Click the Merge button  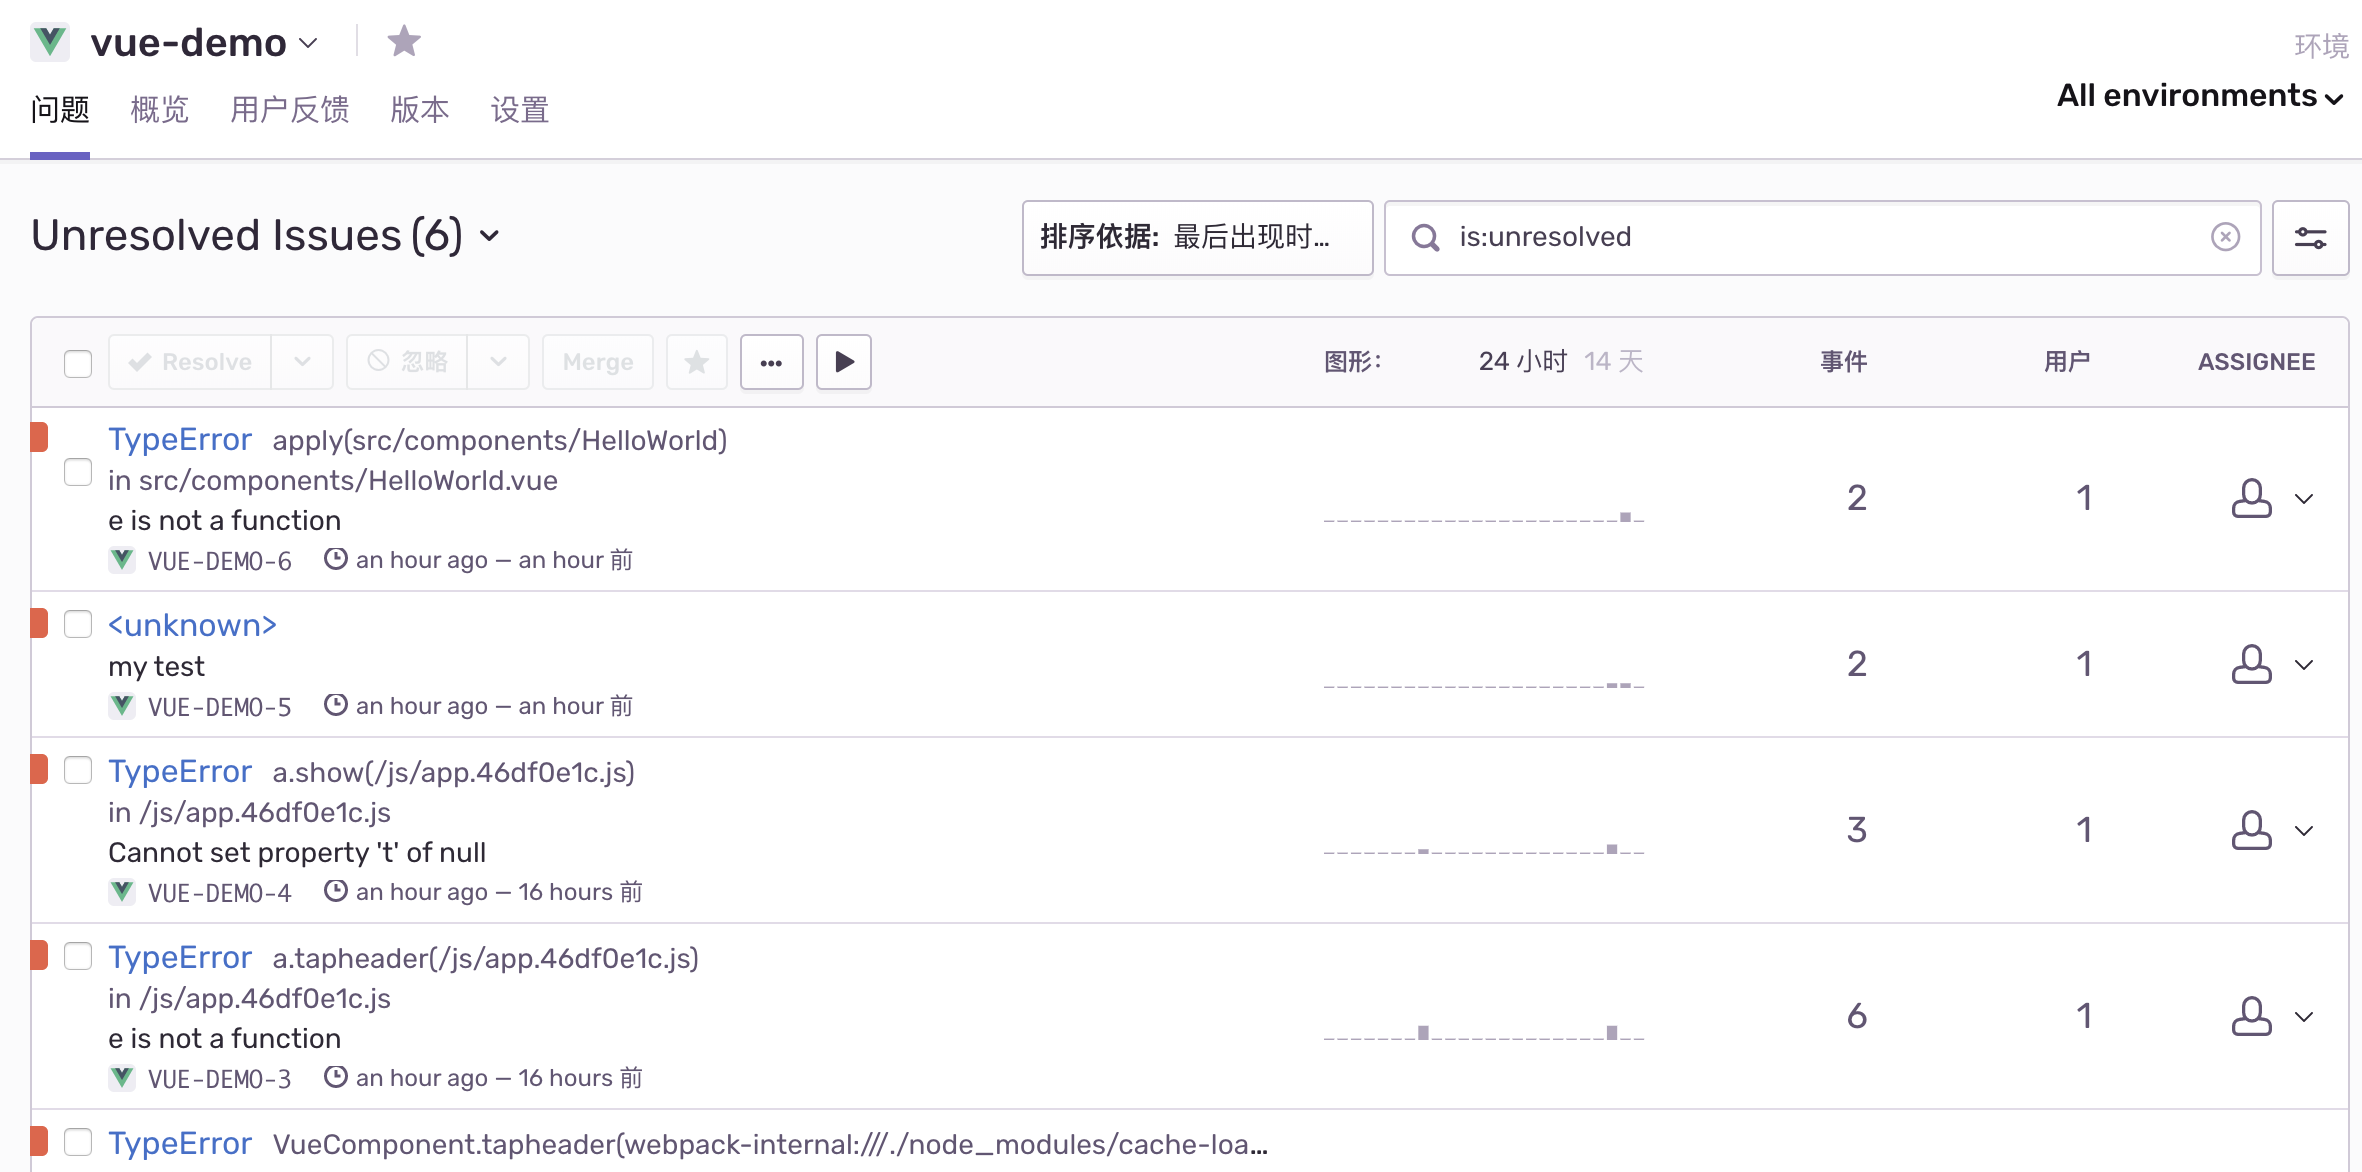pos(598,362)
